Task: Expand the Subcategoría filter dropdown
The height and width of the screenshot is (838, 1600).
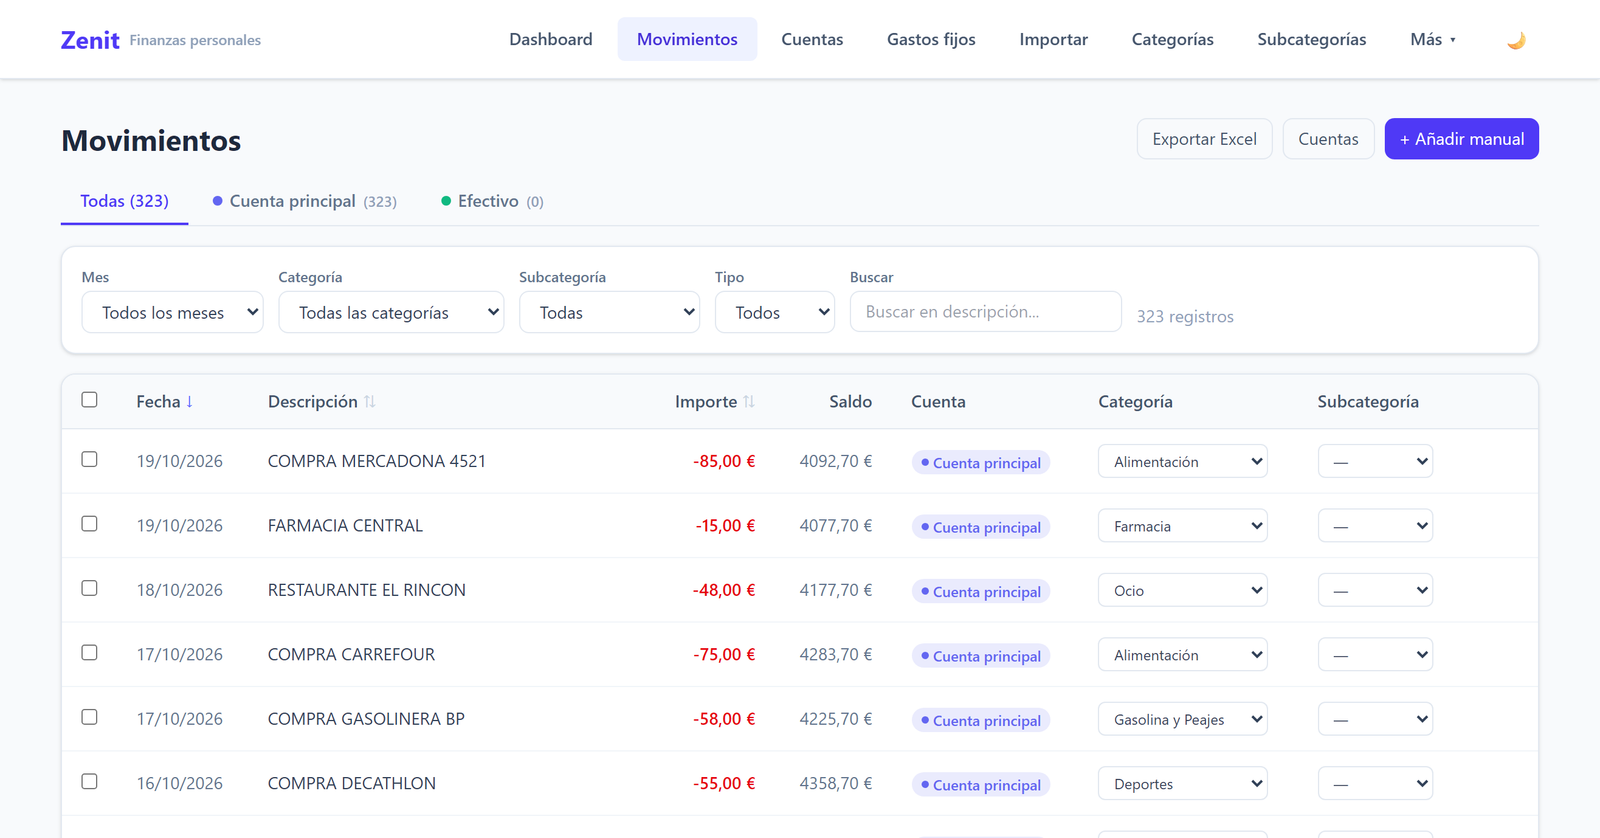Action: (x=609, y=312)
